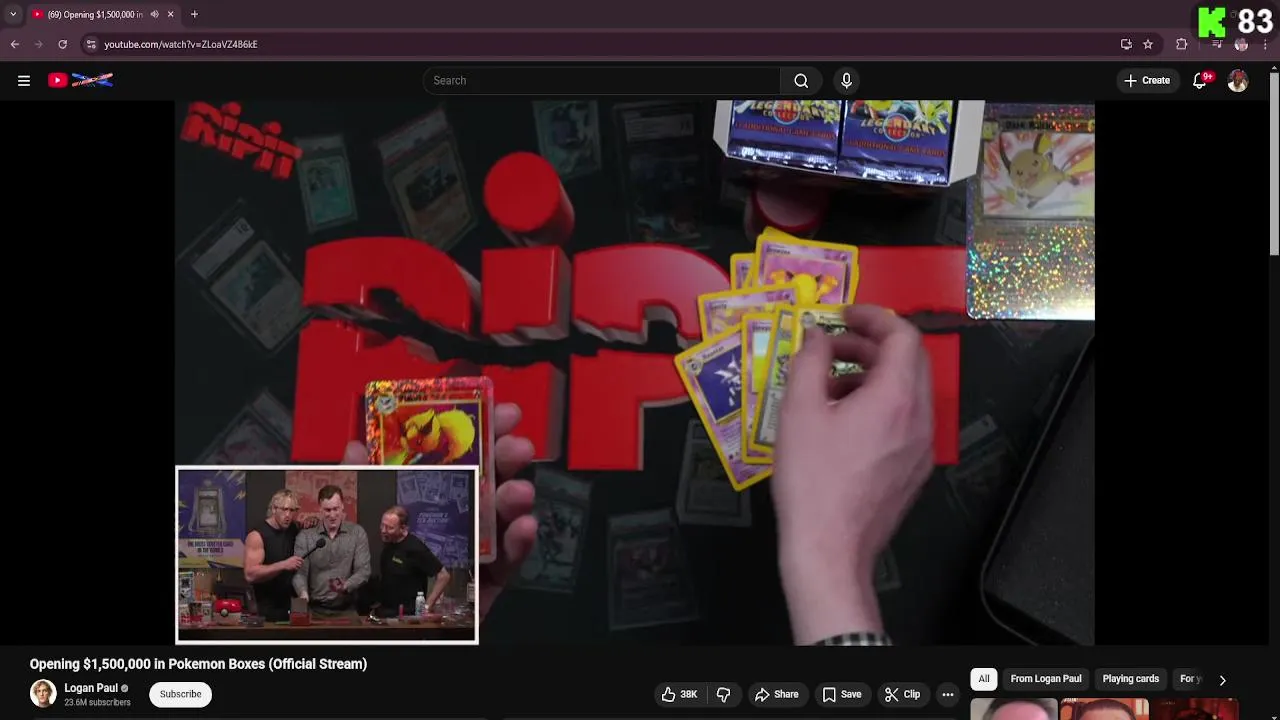This screenshot has height=720, width=1280.
Task: Install app icon in address bar
Action: coord(1126,44)
